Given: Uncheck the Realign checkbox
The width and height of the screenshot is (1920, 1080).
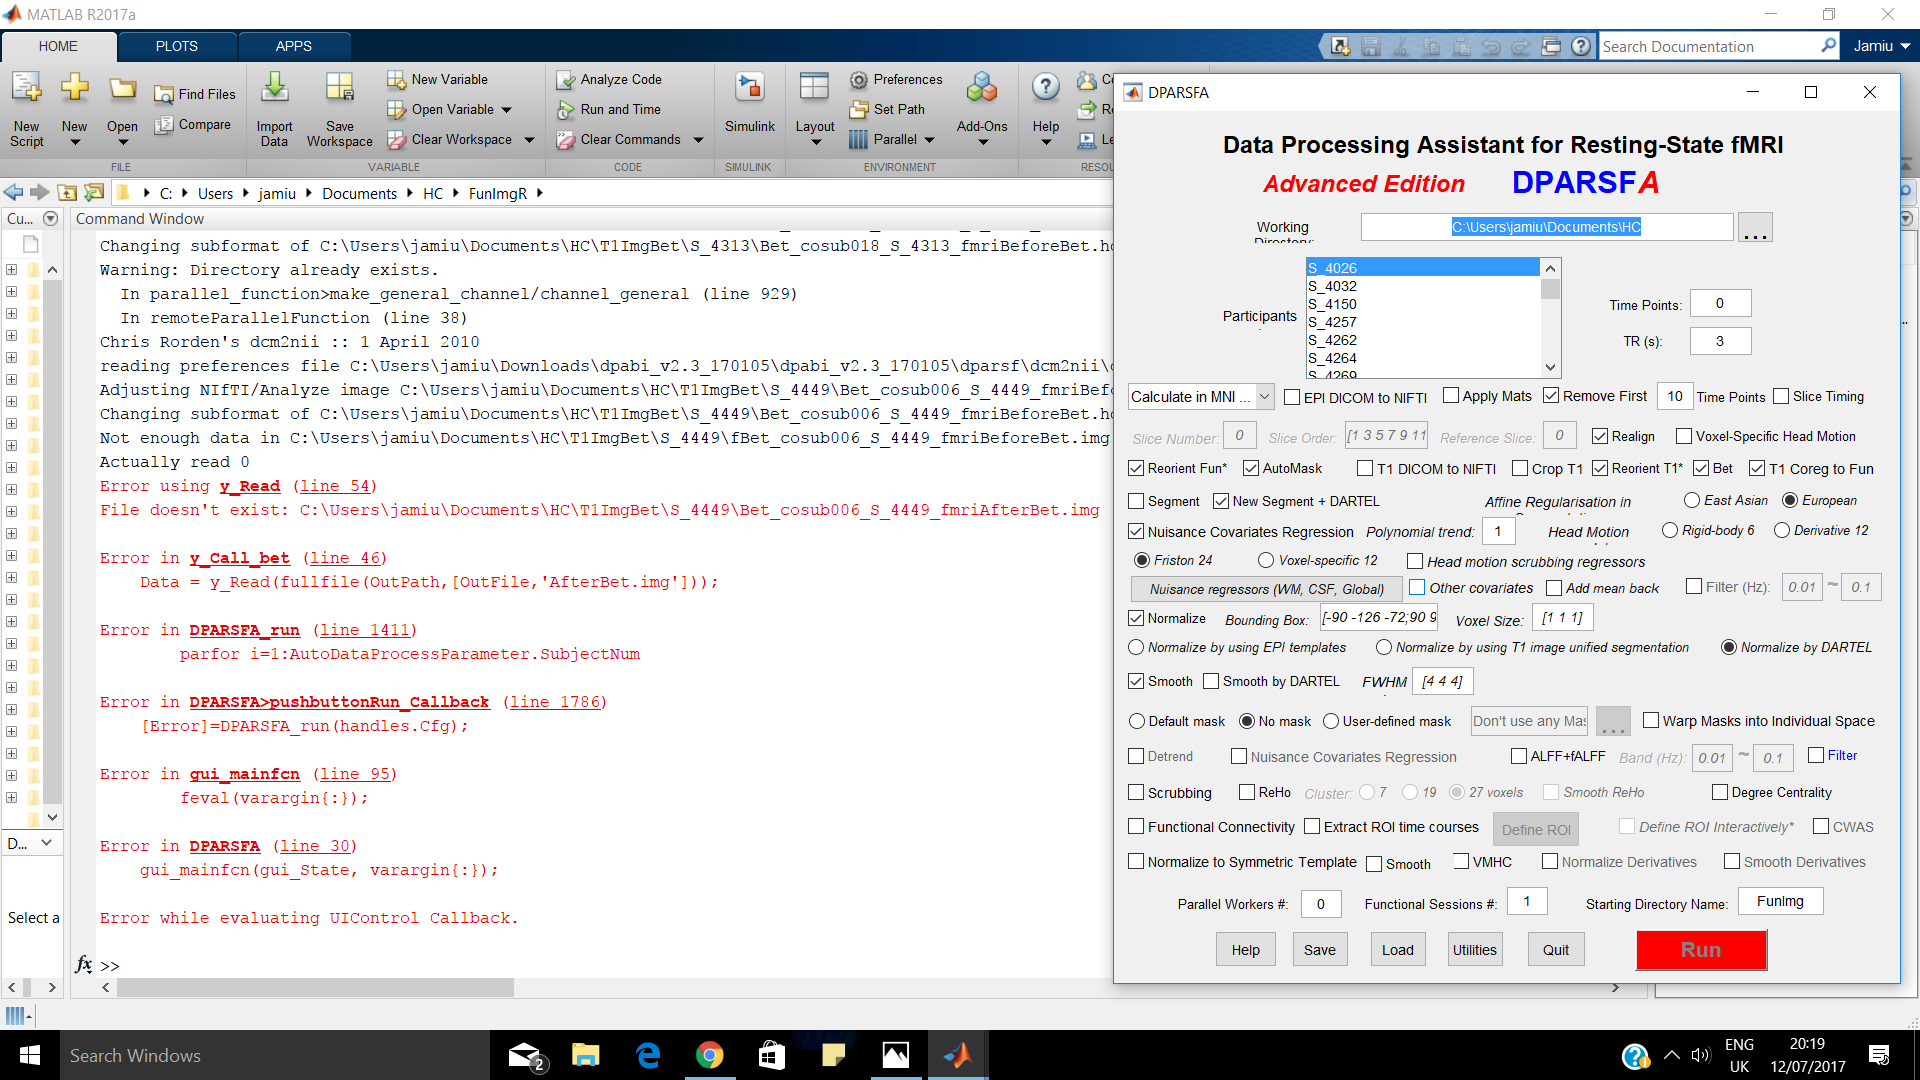Looking at the screenshot, I should 1600,436.
